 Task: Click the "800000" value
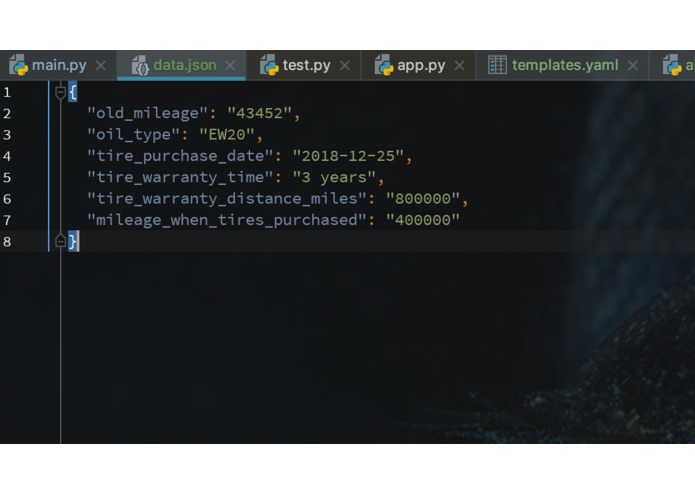point(423,198)
